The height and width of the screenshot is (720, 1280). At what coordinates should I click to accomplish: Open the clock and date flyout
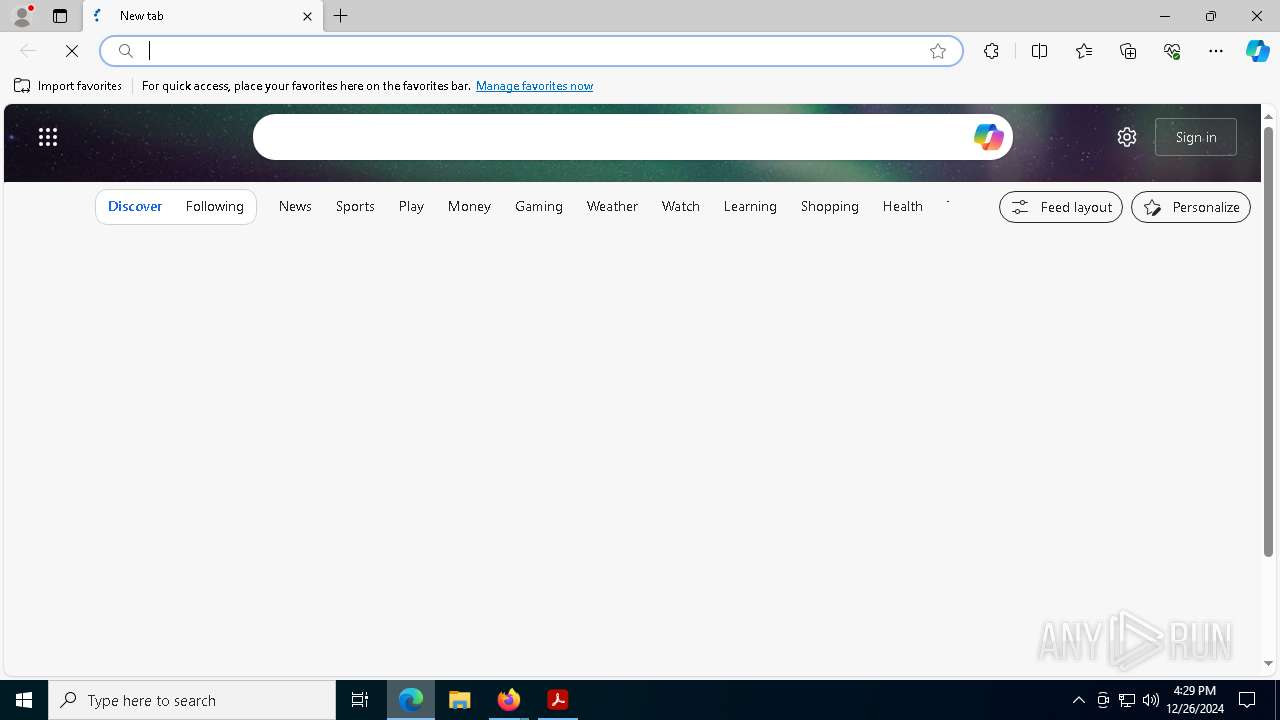point(1195,700)
